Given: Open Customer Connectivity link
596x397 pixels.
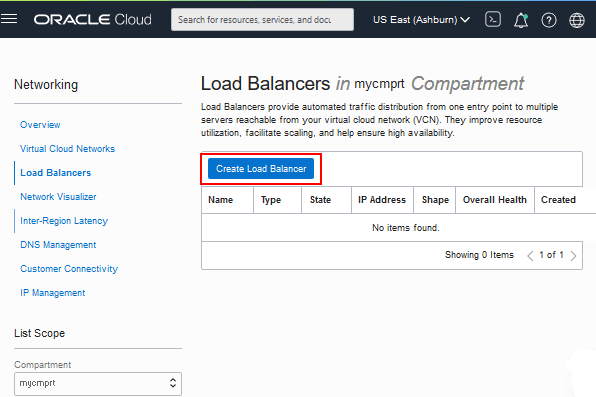Looking at the screenshot, I should pyautogui.click(x=69, y=268).
